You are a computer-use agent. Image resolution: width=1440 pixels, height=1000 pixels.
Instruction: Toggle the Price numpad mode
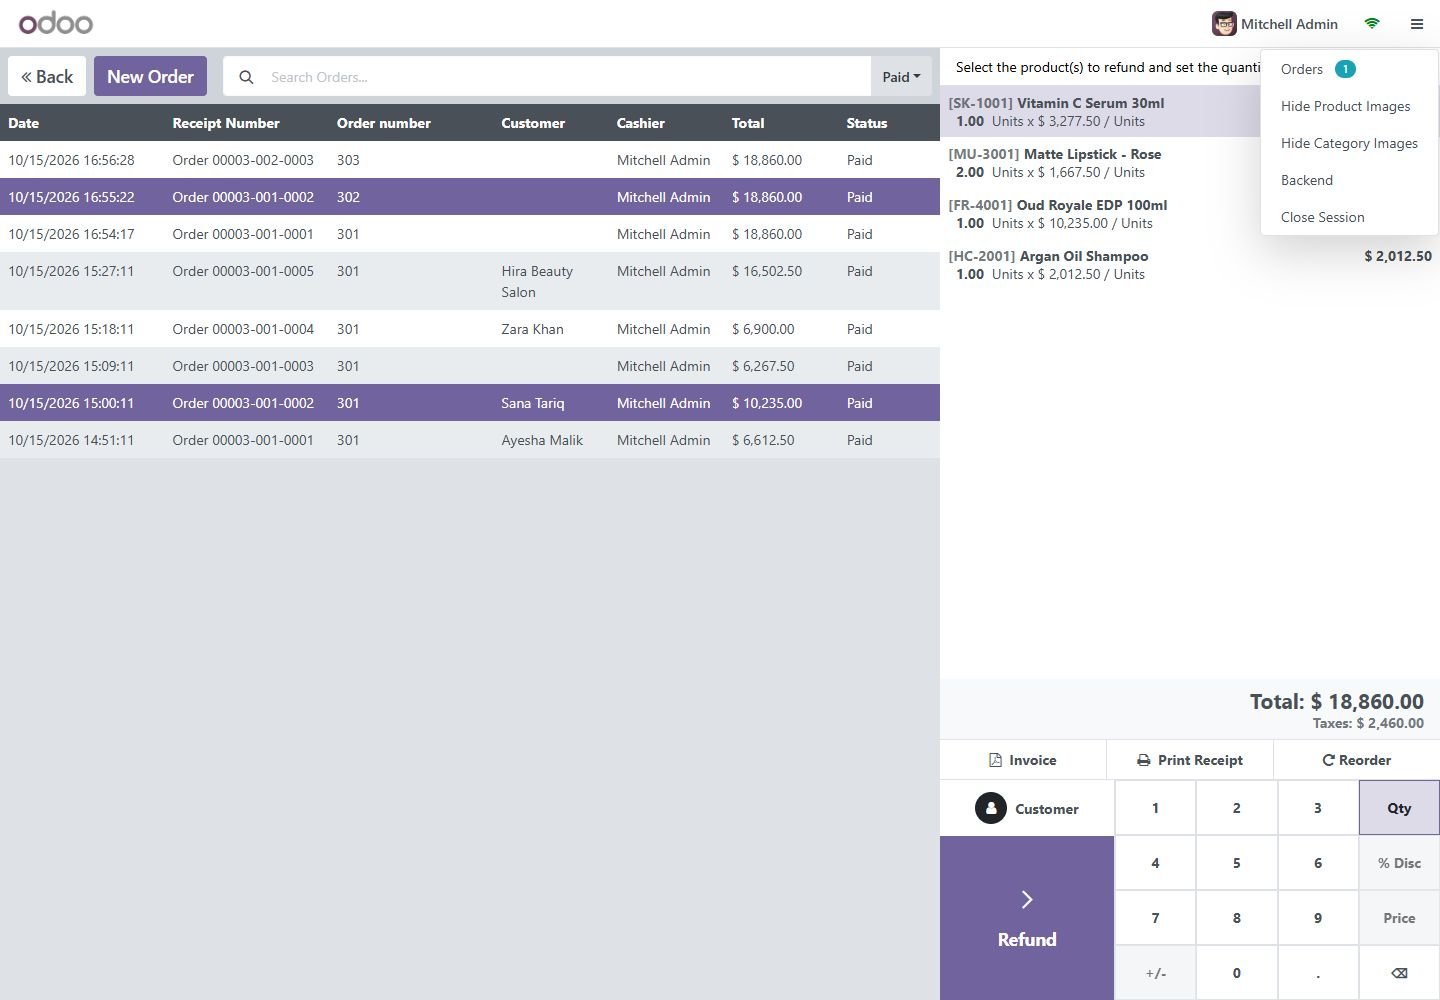pos(1399,918)
